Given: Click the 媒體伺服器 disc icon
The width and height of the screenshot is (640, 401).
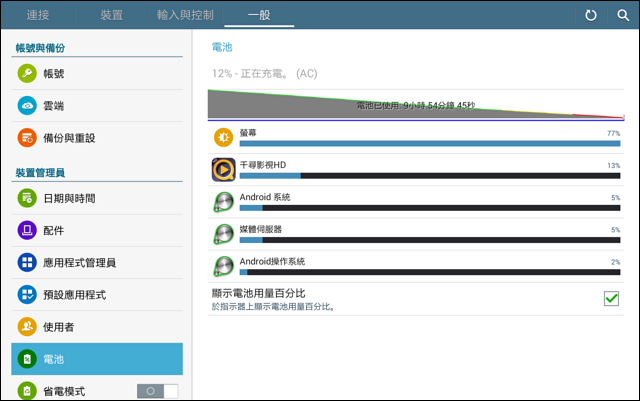Looking at the screenshot, I should coord(223,234).
